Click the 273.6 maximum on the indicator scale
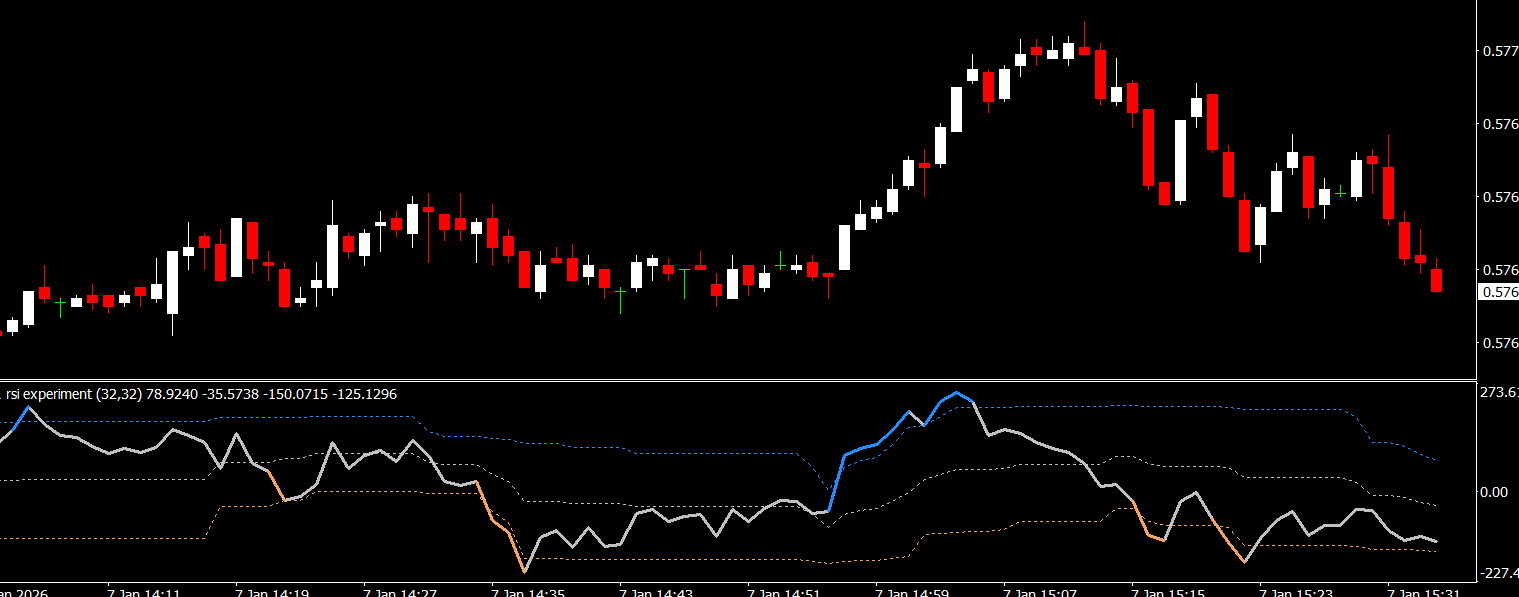 pos(1498,392)
